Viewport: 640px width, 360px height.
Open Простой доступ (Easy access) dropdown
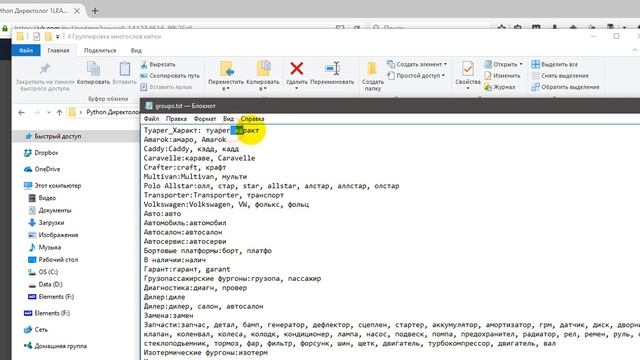(416, 76)
